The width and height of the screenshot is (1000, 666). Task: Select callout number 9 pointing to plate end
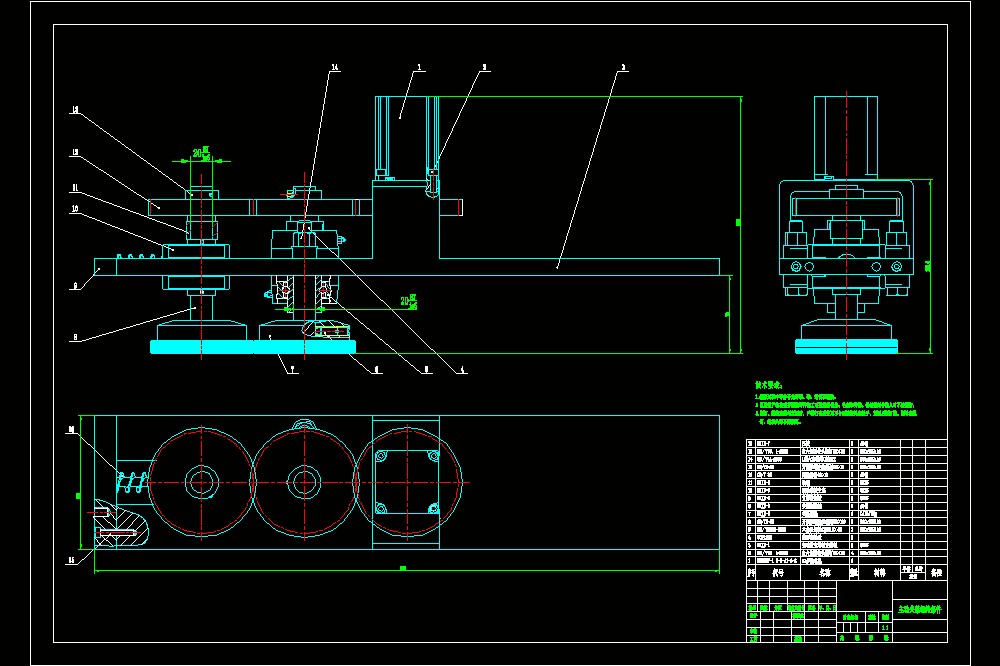tap(75, 286)
